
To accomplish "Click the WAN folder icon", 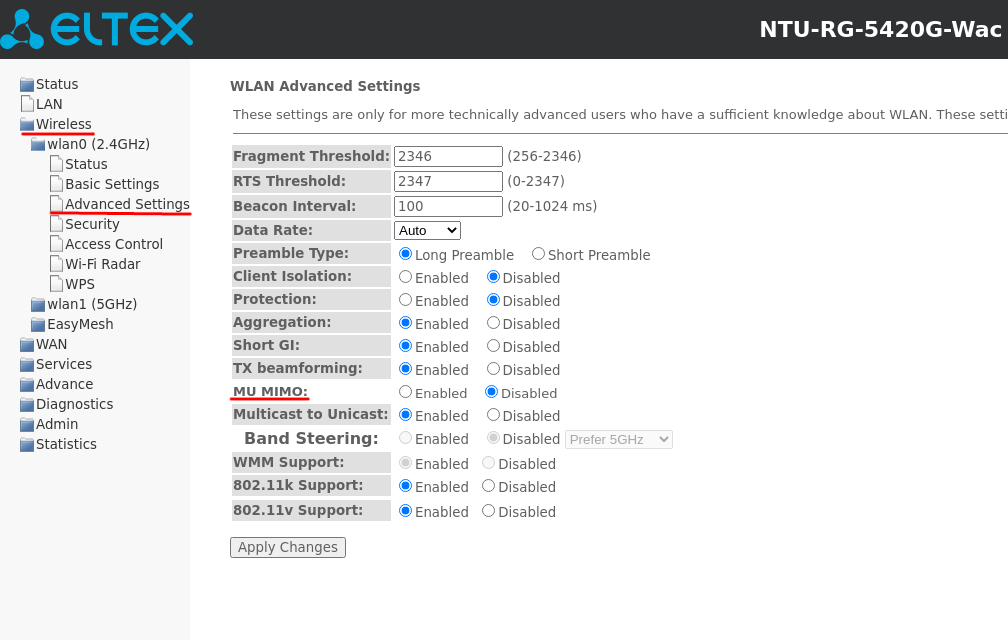I will point(27,345).
